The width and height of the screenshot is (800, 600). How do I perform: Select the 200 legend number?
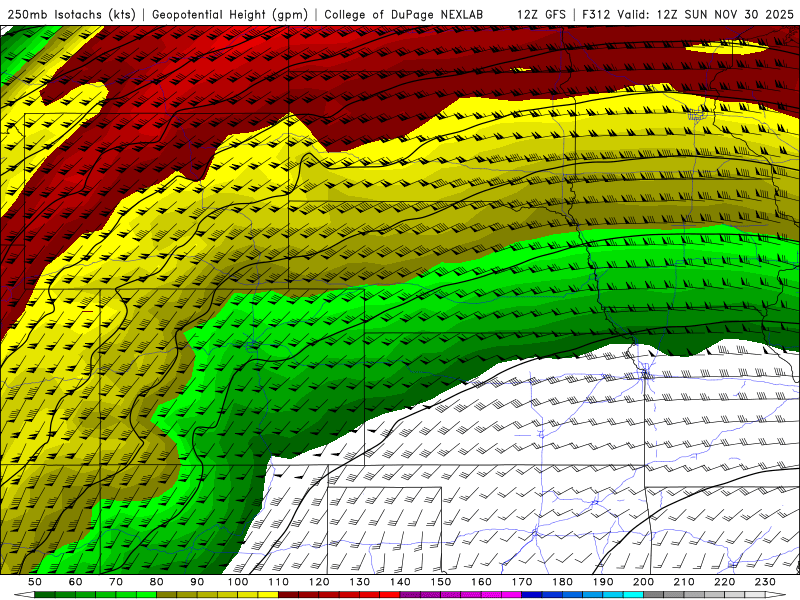pos(643,582)
